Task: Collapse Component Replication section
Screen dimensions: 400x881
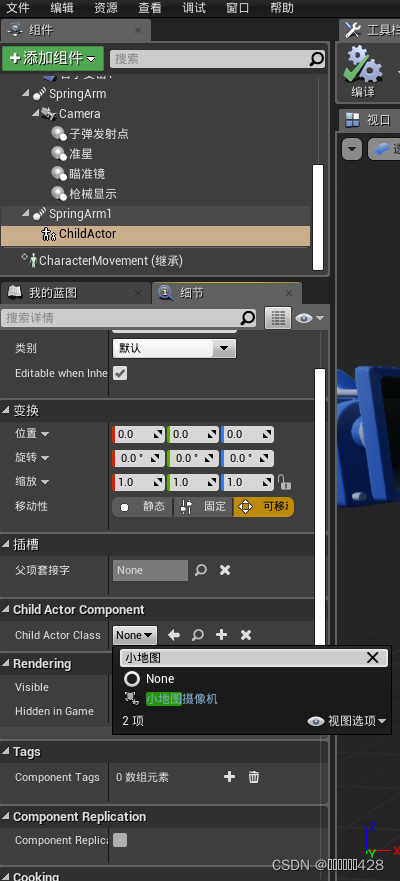Action: pyautogui.click(x=6, y=817)
